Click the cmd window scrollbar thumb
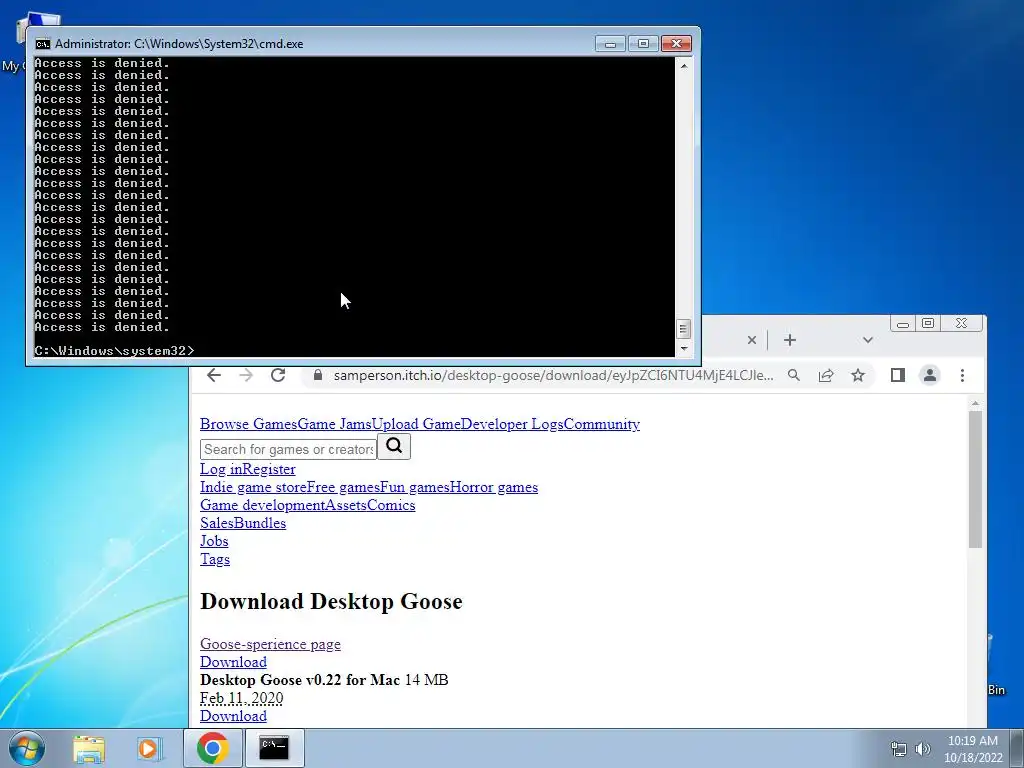The height and width of the screenshot is (768, 1024). (683, 328)
